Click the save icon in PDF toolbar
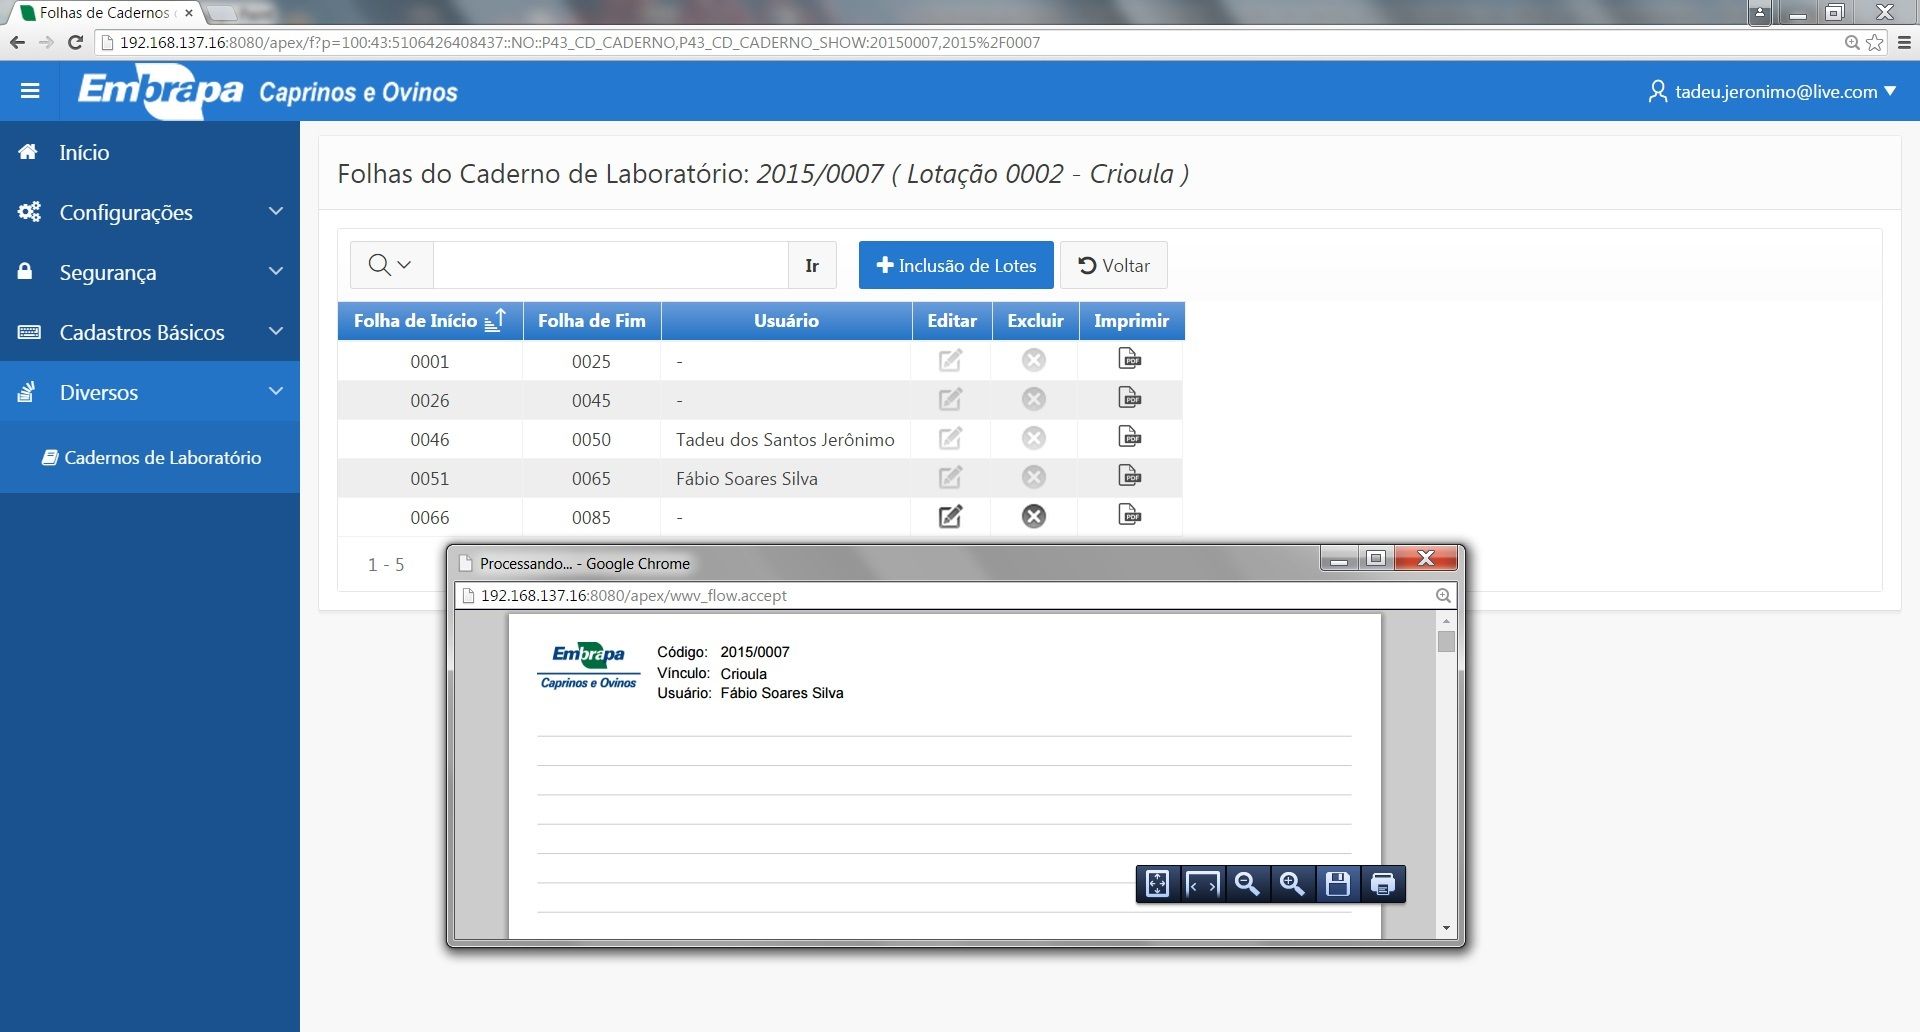Viewport: 1920px width, 1032px height. coord(1337,884)
